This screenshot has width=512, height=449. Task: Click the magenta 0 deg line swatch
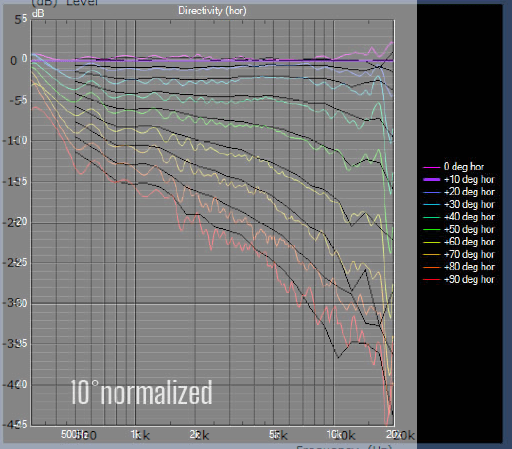point(432,167)
